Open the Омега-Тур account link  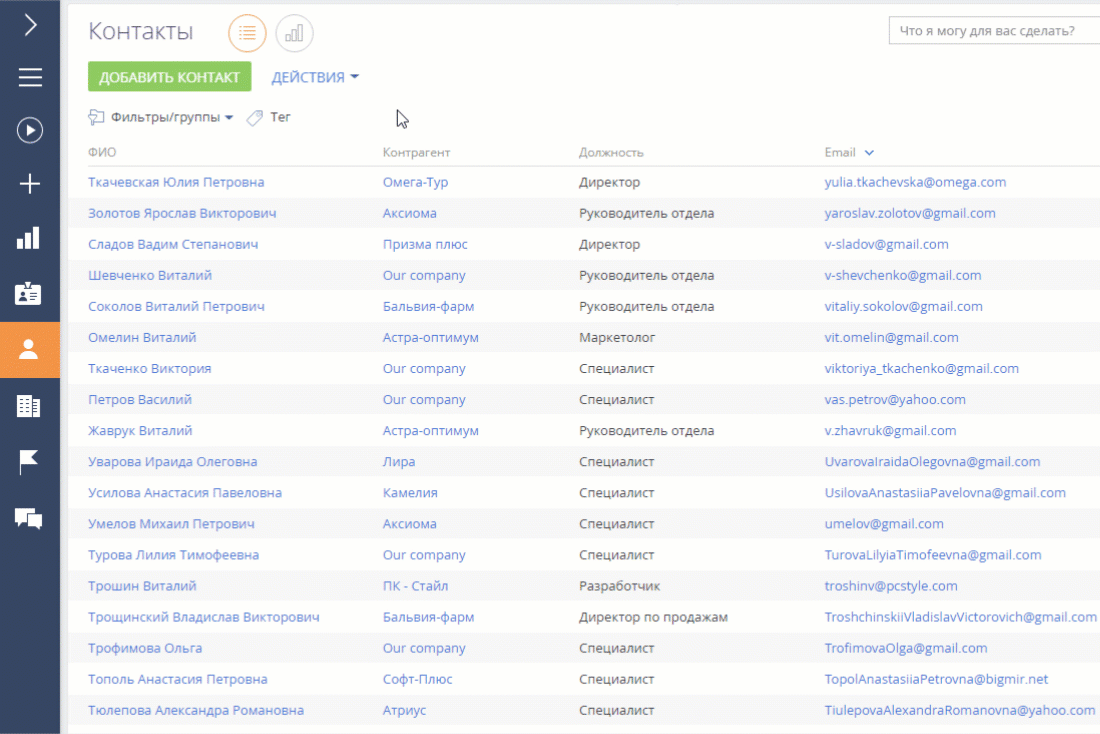[x=415, y=182]
